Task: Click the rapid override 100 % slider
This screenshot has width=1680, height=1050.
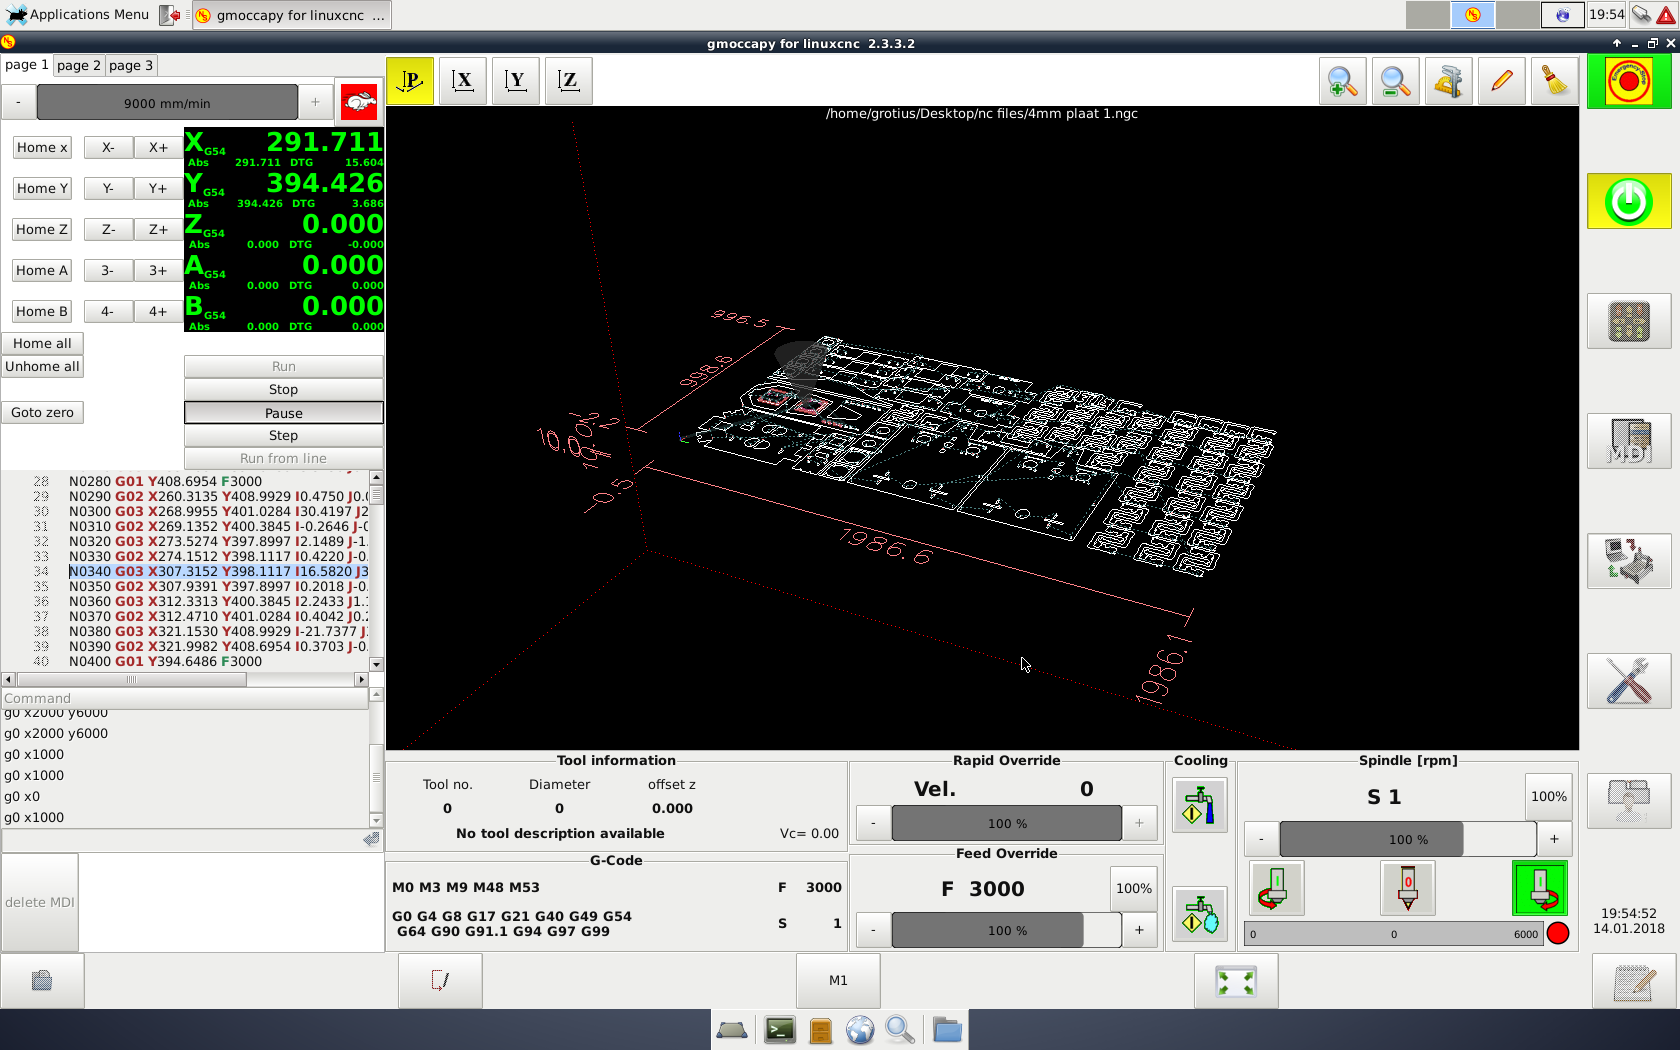Action: (1007, 823)
